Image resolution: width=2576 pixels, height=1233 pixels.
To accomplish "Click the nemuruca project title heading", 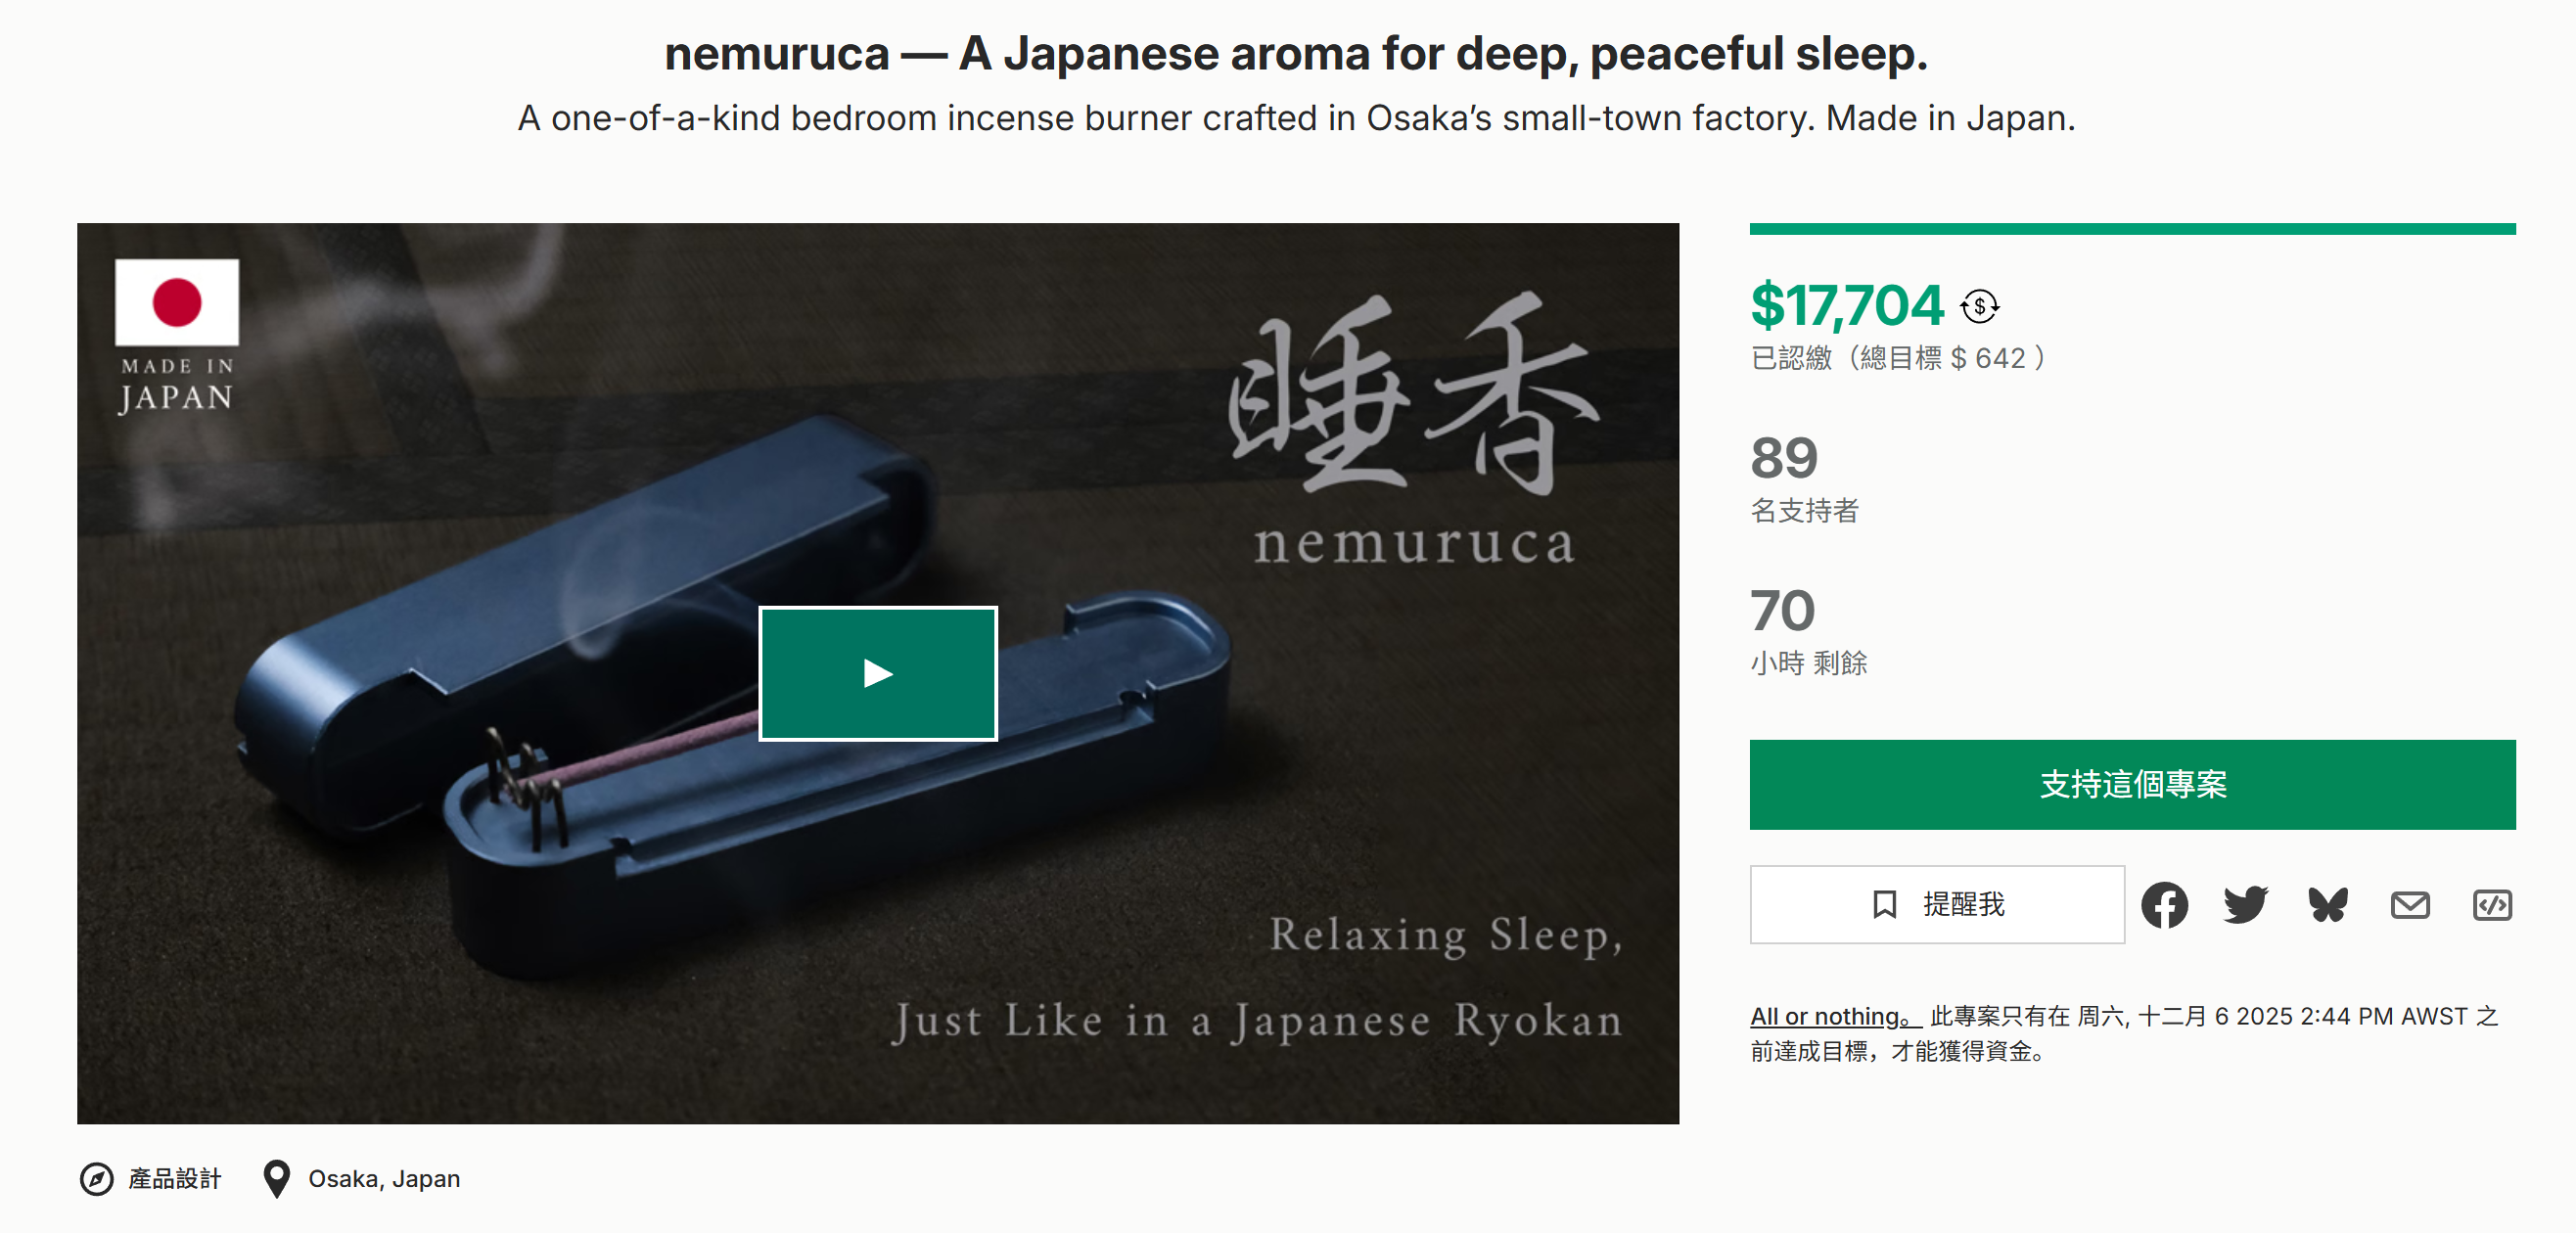I will pyautogui.click(x=1295, y=54).
